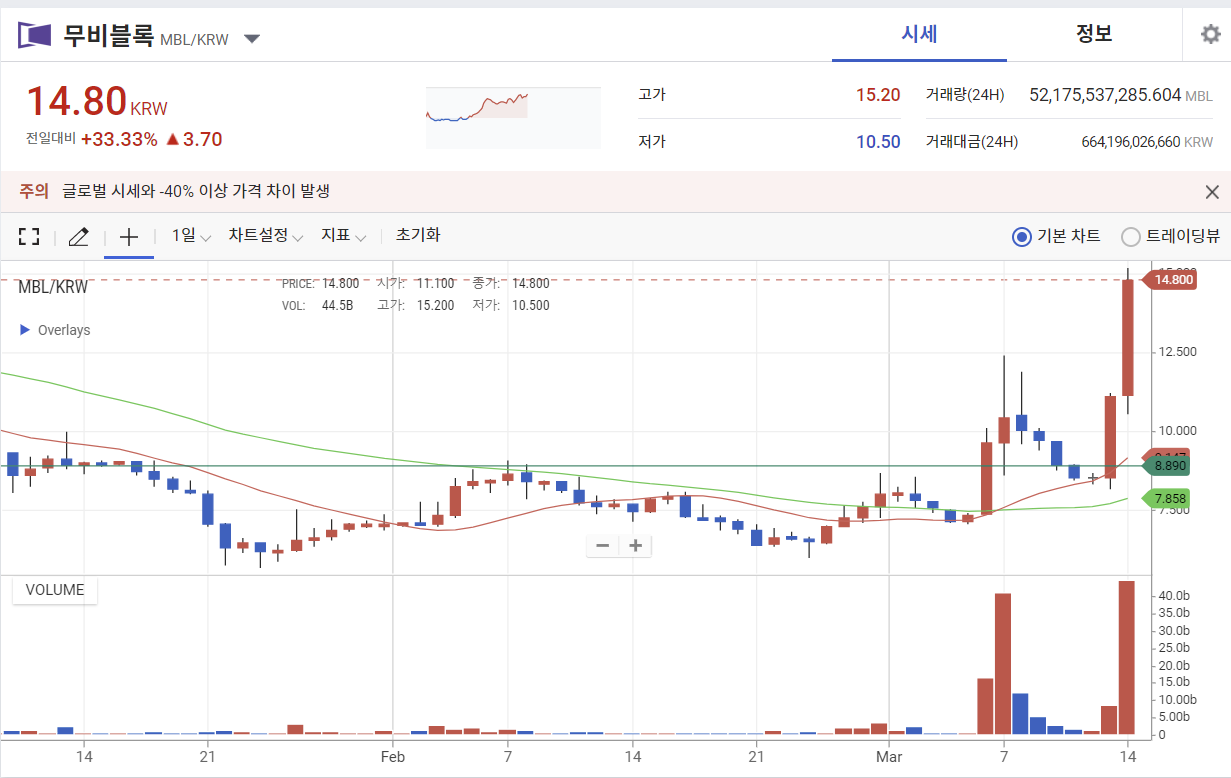Viewport: 1231px width, 778px height.
Task: Enter fullscreen chart view
Action: [x=28, y=236]
